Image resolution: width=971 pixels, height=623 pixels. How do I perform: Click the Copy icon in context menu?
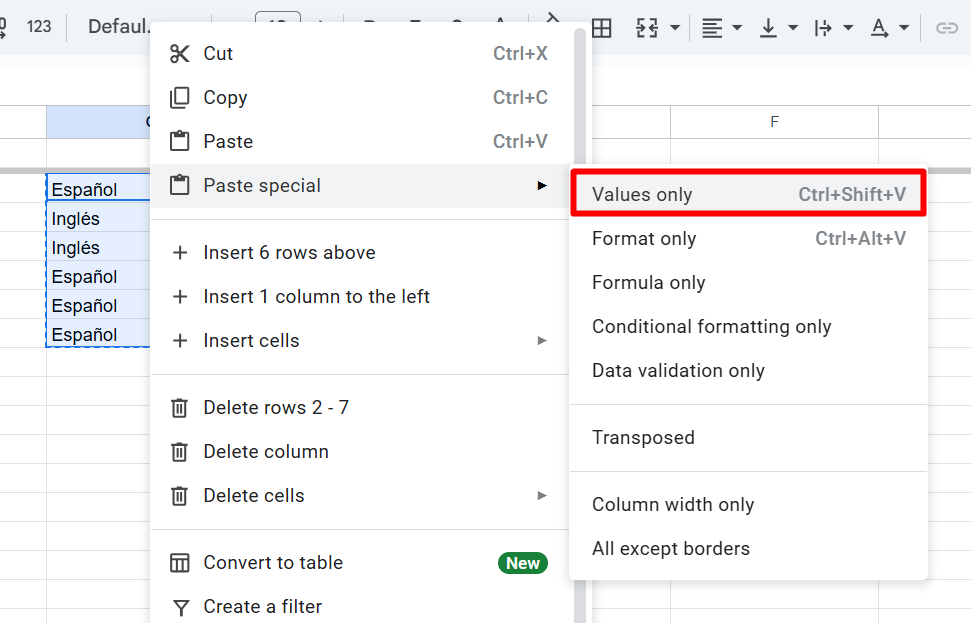point(180,98)
